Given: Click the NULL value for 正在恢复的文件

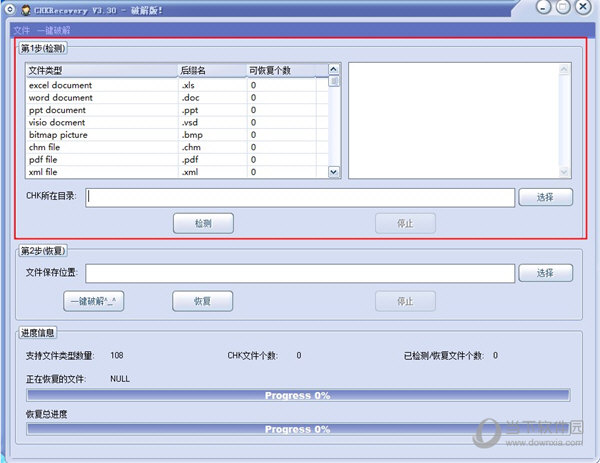Looking at the screenshot, I should pos(120,379).
